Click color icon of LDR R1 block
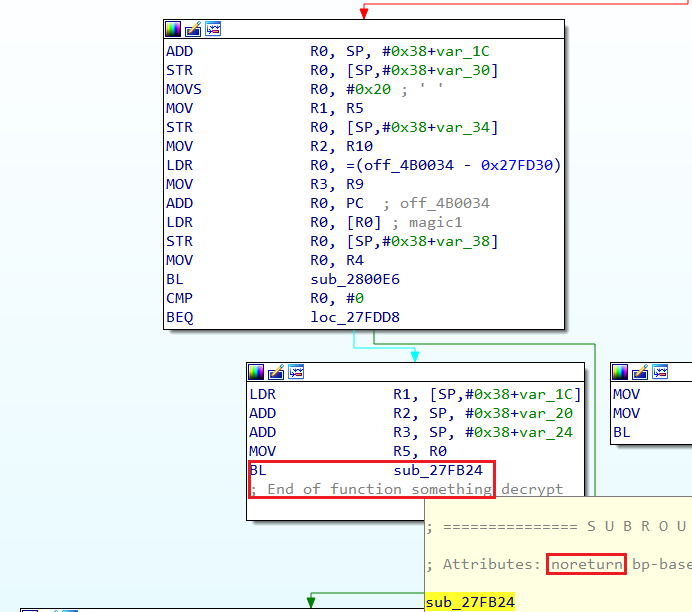Screen dimensions: 692x612 pos(256,372)
